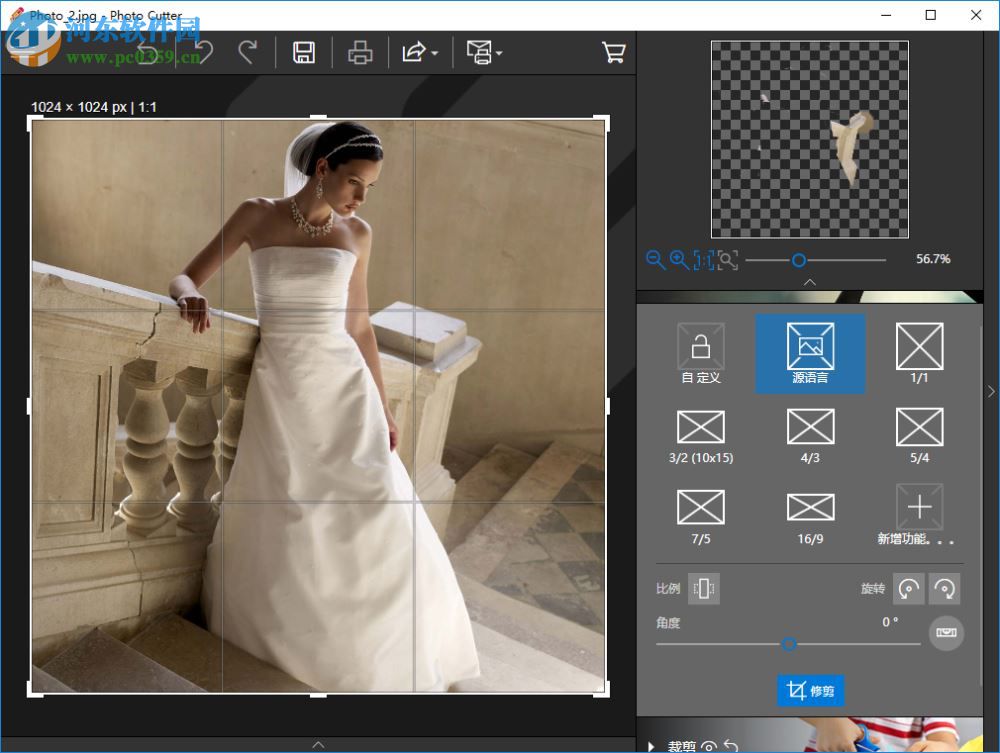Toggle portrait orientation for the crop ratio

[705, 589]
